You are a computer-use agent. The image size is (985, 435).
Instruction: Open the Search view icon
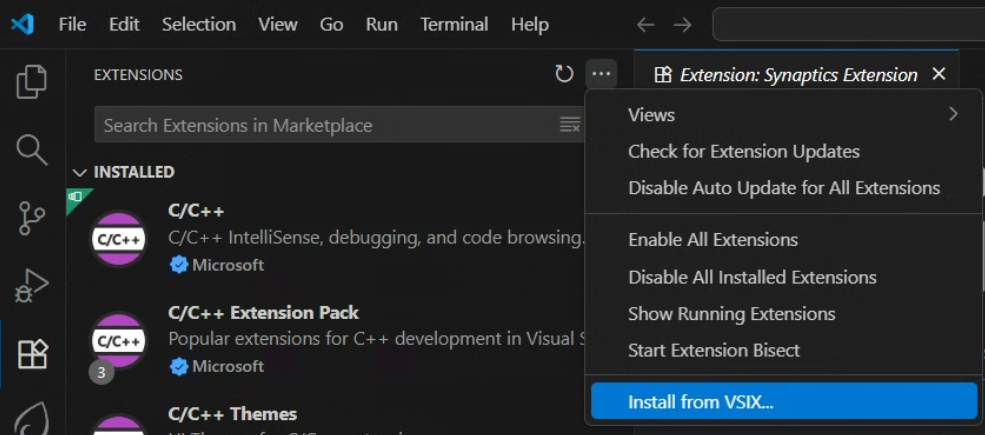32,150
